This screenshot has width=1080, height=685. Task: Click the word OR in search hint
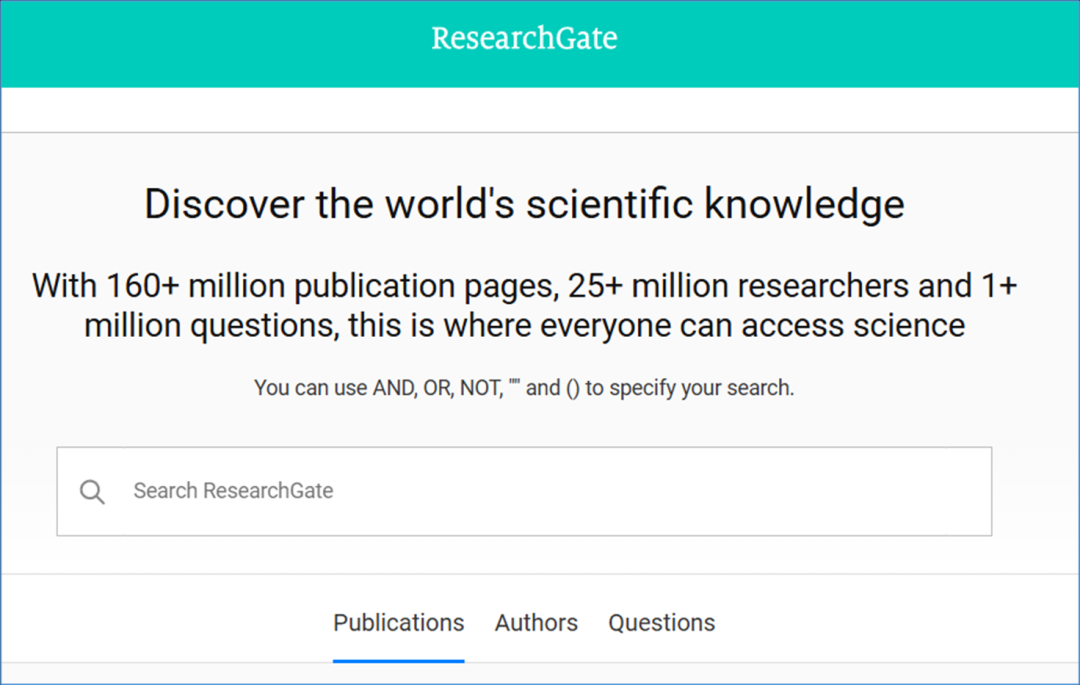[x=436, y=388]
